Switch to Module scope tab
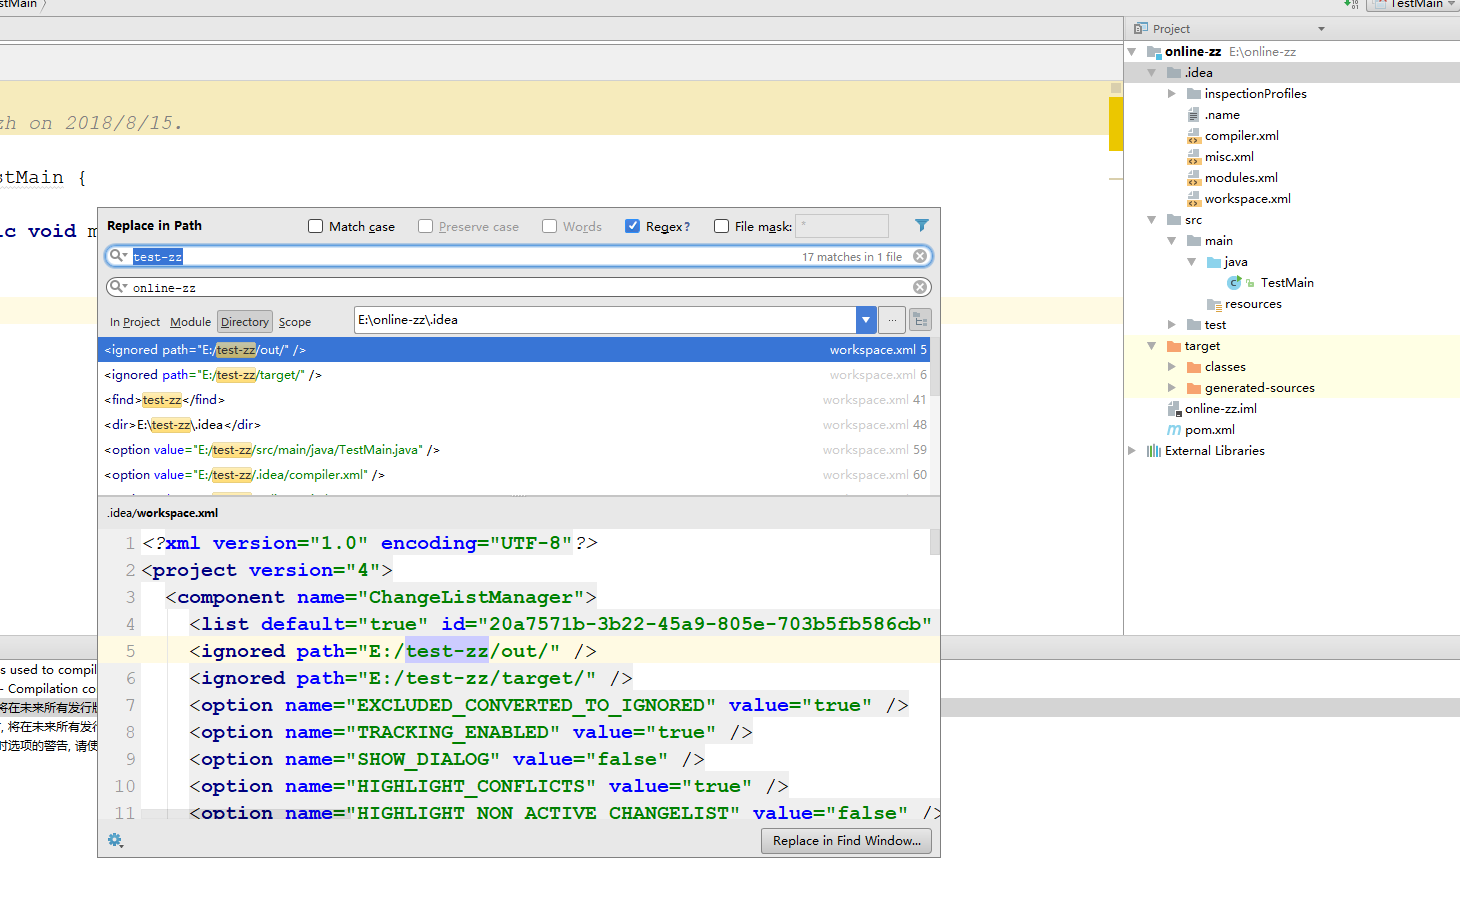Viewport: 1460px width, 899px height. click(x=190, y=322)
